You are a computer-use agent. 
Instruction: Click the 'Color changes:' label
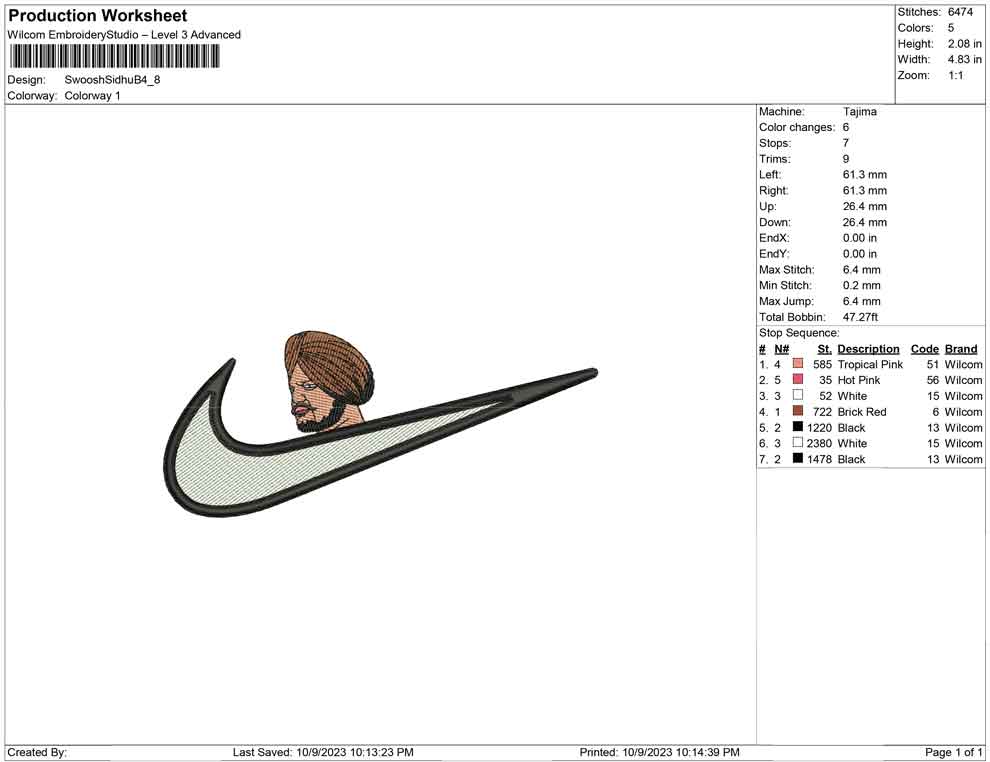[x=797, y=128]
